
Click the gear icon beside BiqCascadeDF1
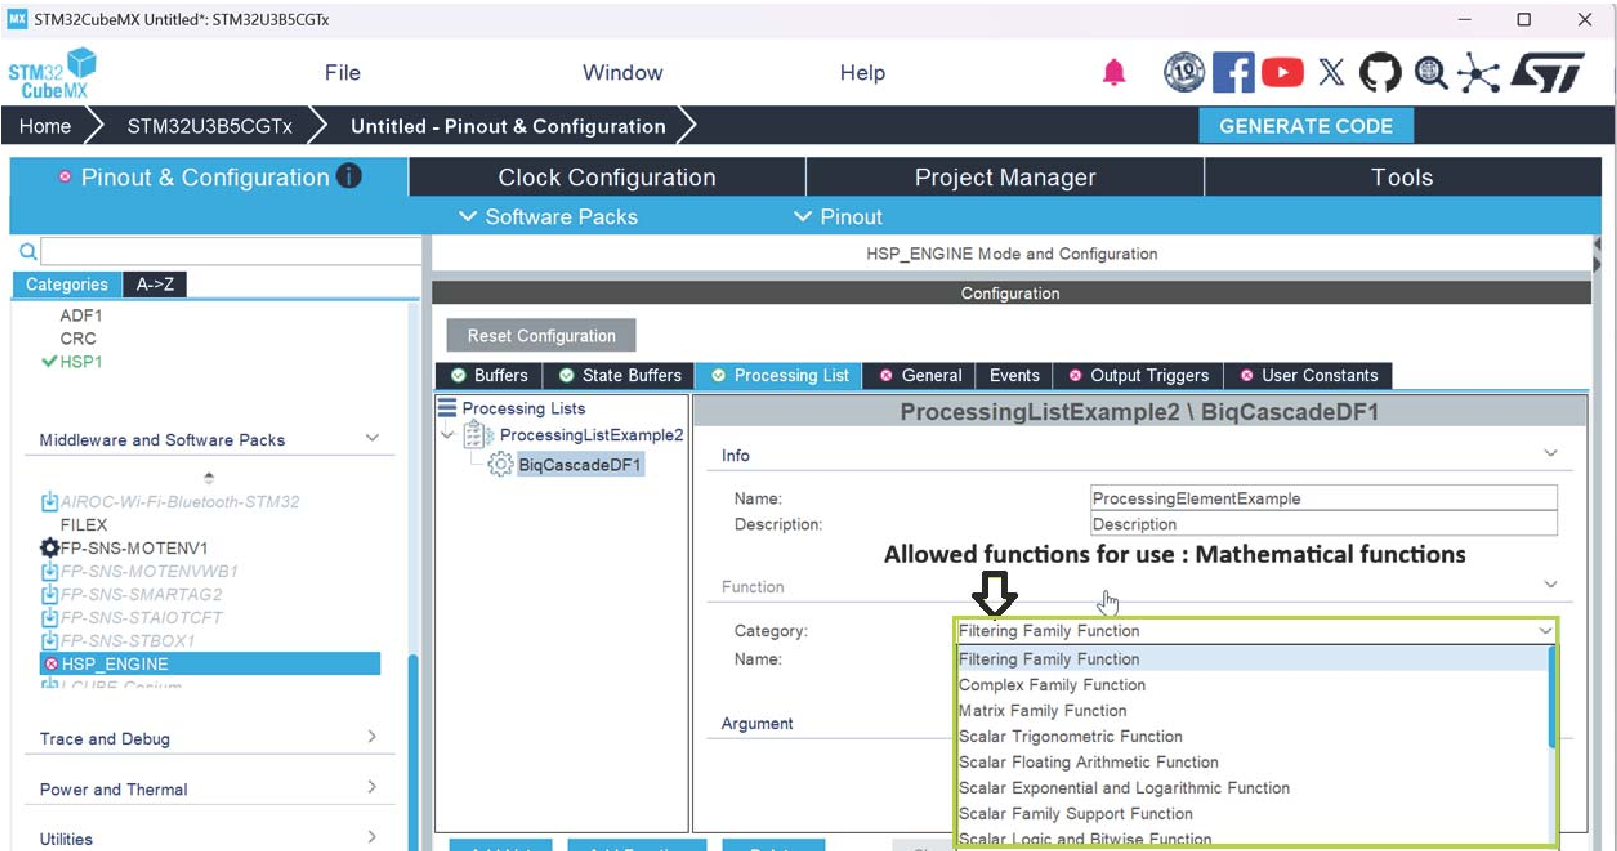(x=500, y=464)
